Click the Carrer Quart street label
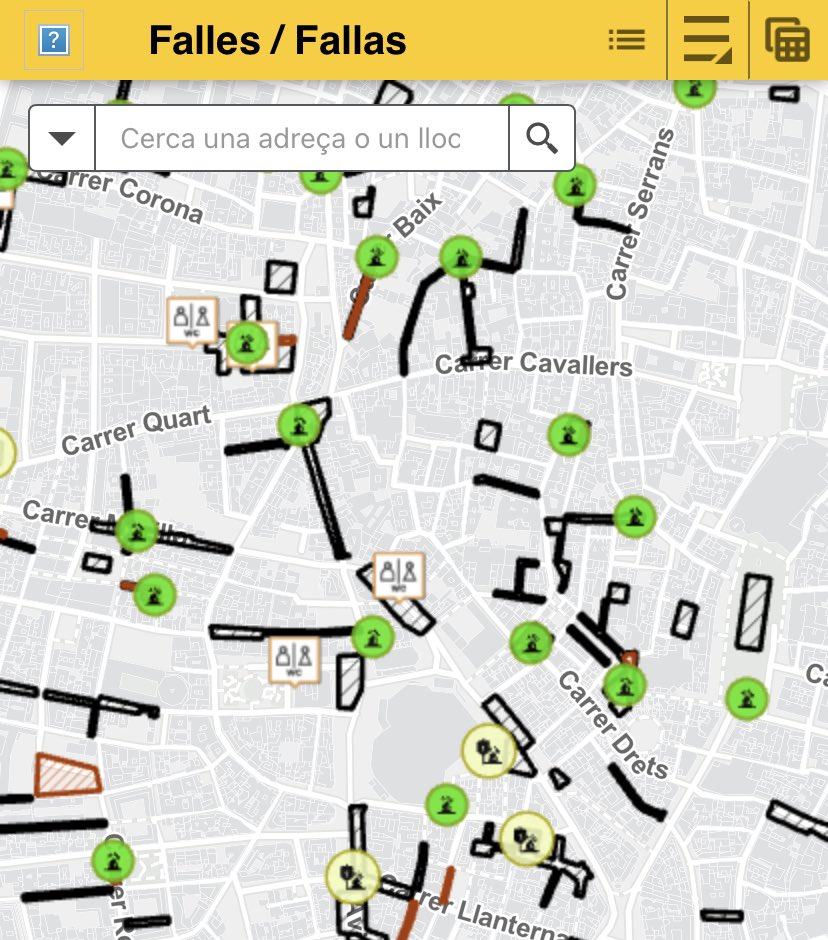The width and height of the screenshot is (828, 940). coord(137,431)
